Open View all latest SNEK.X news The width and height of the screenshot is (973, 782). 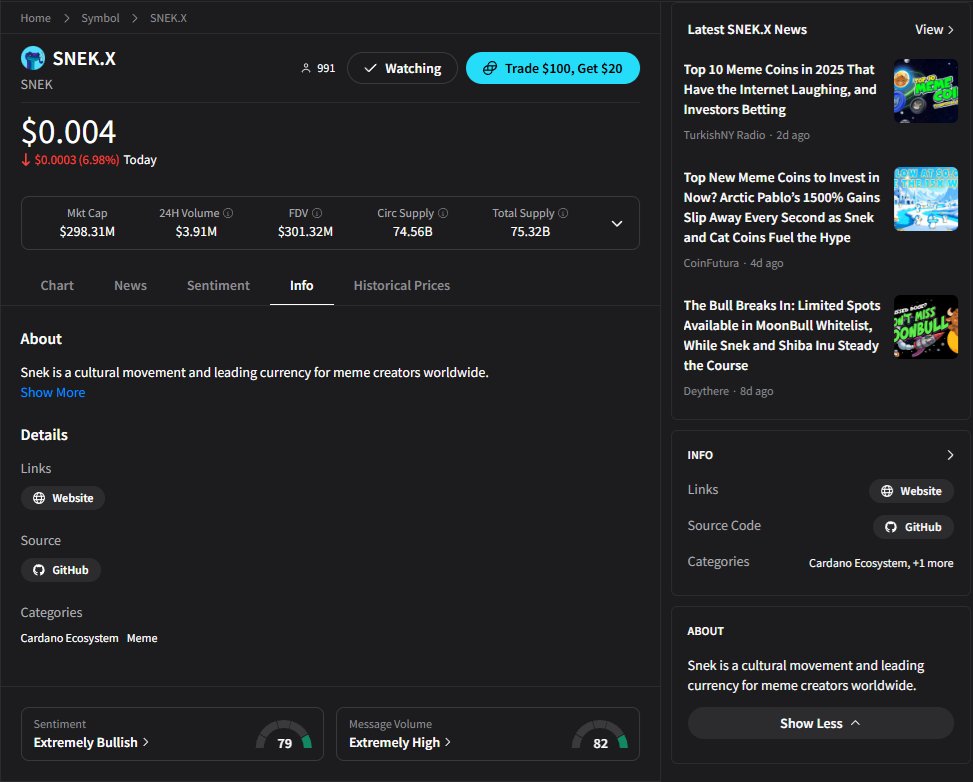pos(934,29)
